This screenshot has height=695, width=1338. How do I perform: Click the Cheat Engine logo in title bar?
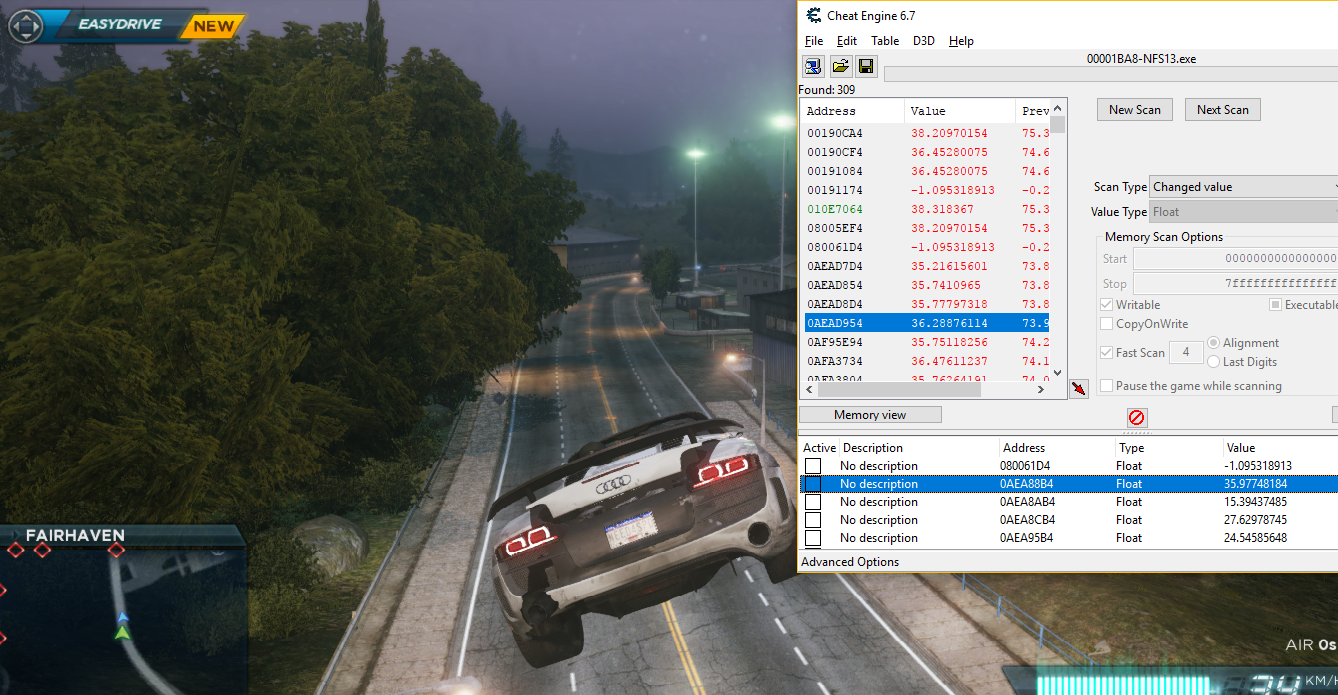click(812, 15)
